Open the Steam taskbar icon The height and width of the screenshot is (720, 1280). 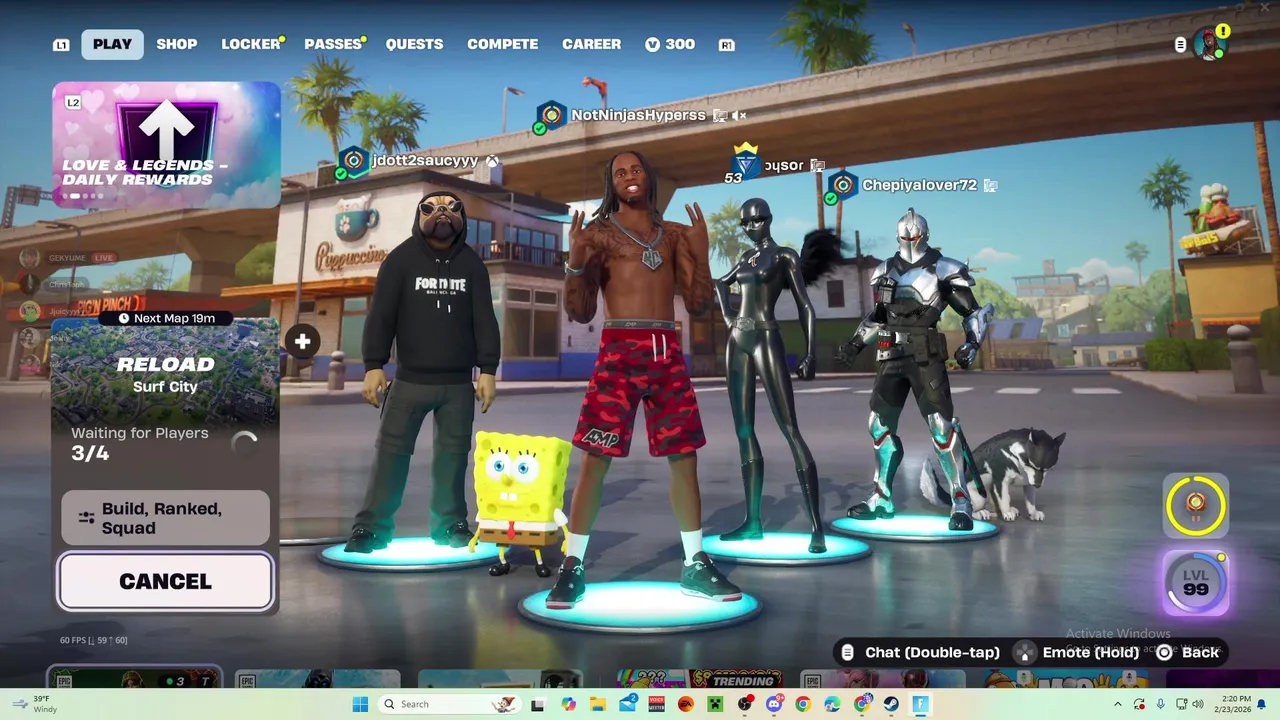point(891,704)
